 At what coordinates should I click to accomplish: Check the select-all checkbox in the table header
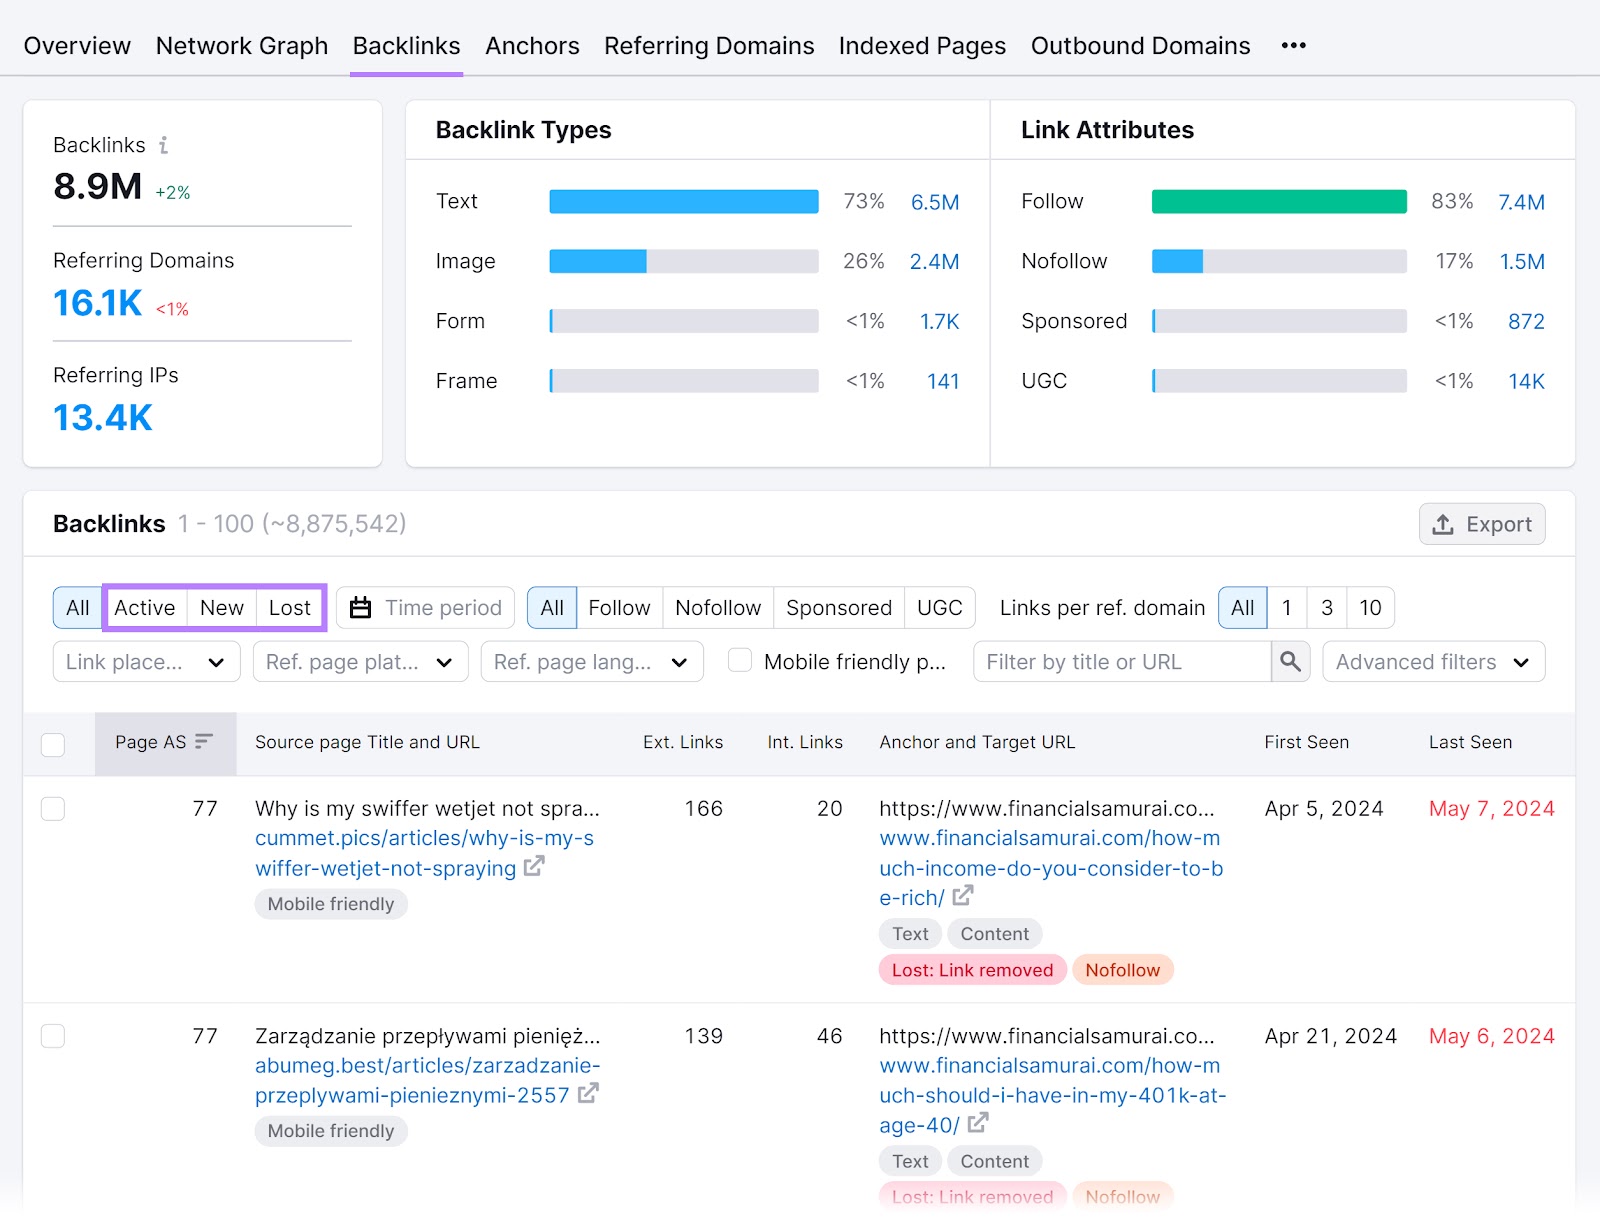click(52, 744)
